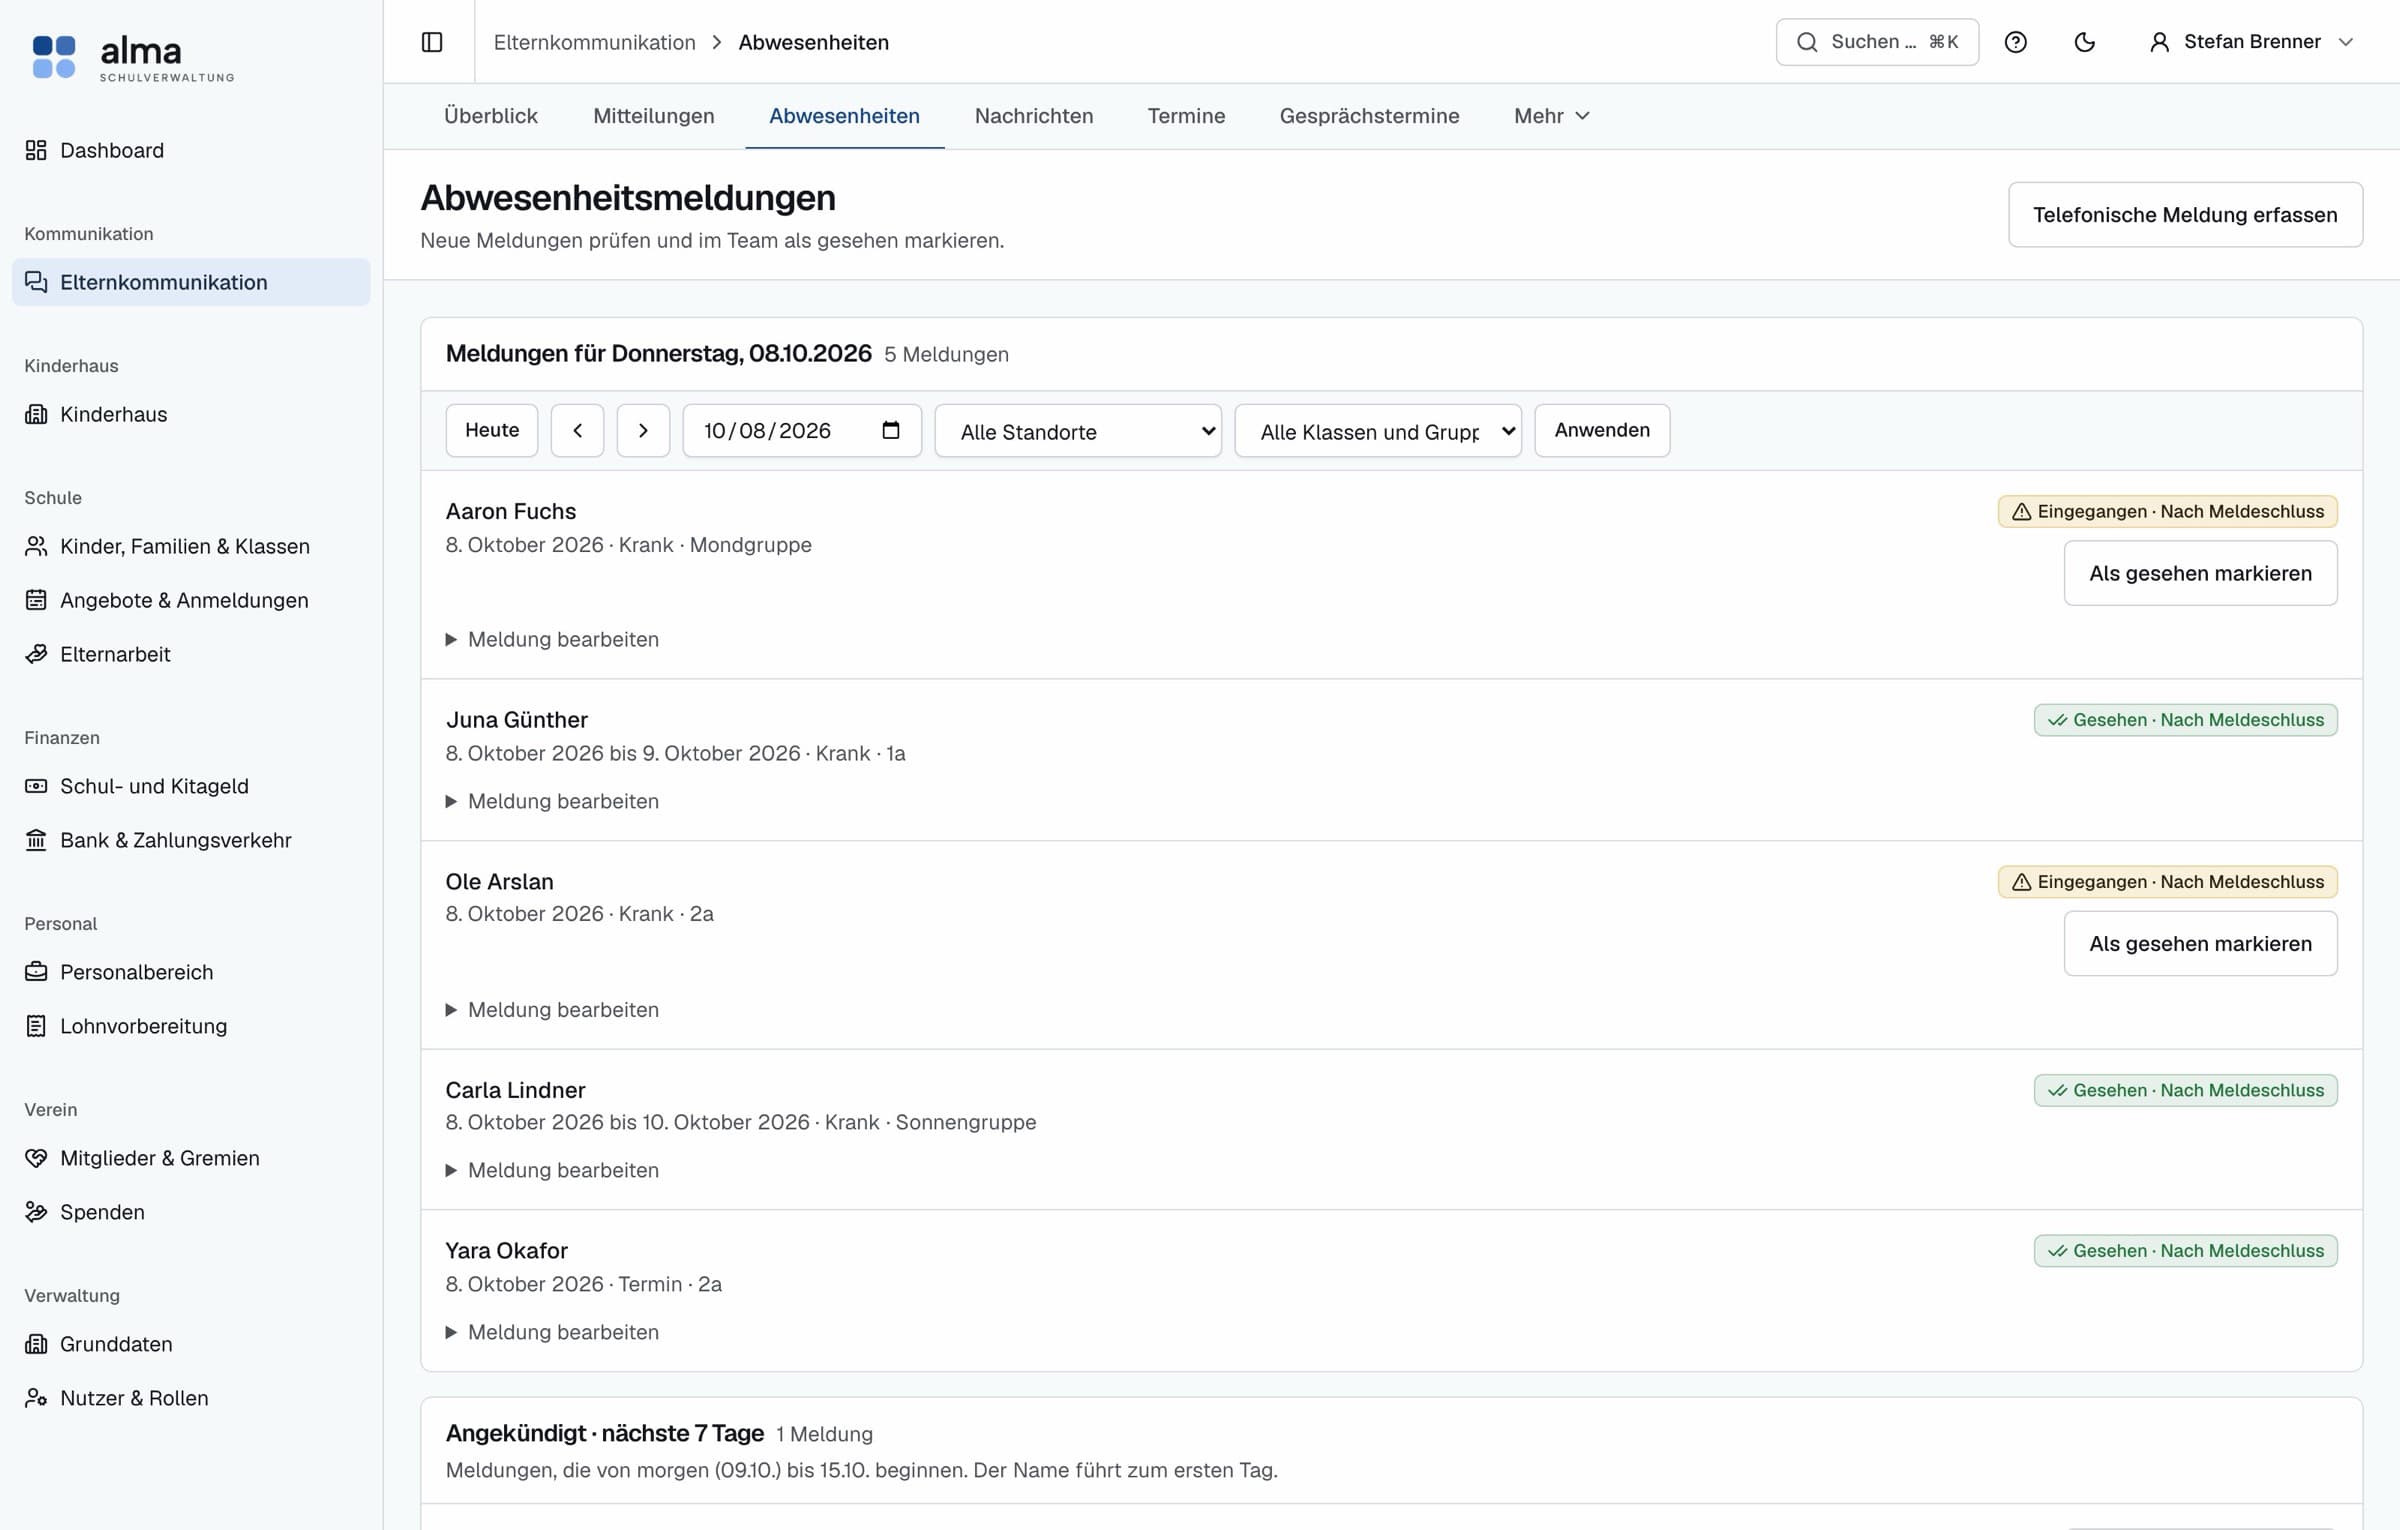The width and height of the screenshot is (2400, 1530).
Task: Expand Meldung bearbeiten for Aaron Fuchs
Action: [552, 639]
